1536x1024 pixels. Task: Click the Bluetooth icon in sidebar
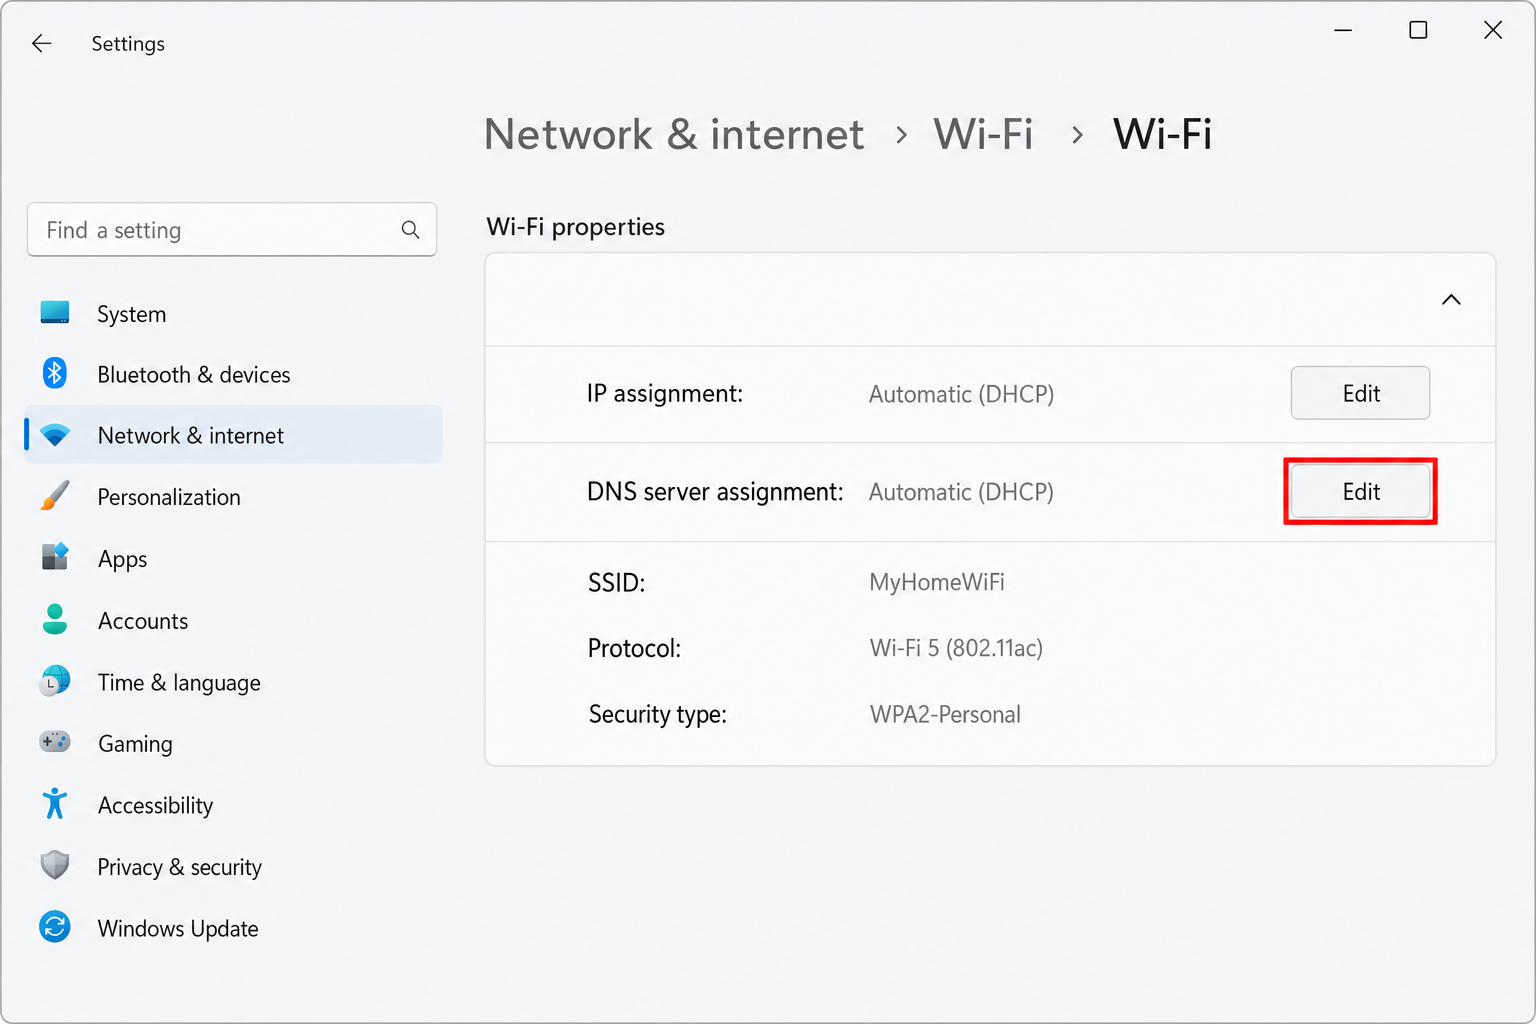[55, 373]
